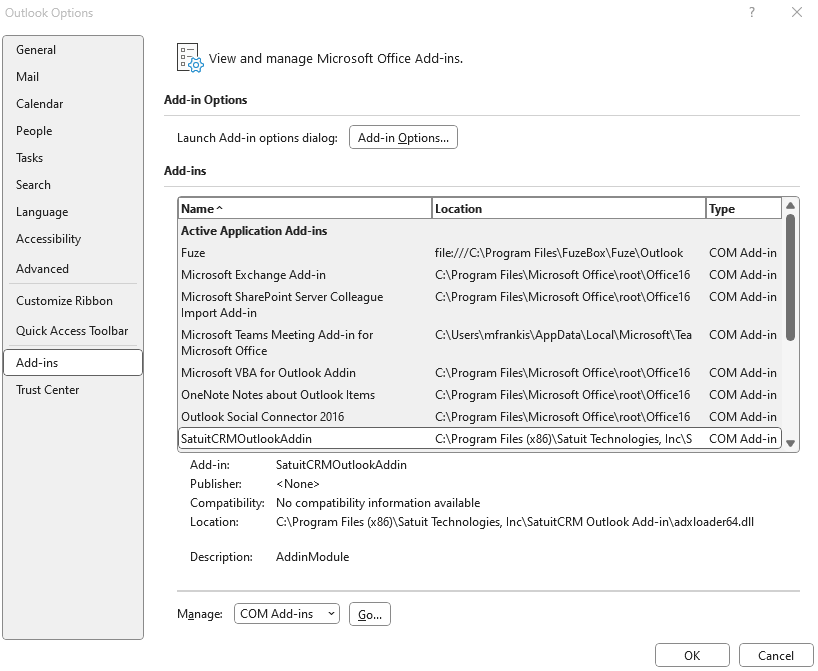Viewport: 818px width, 671px height.
Task: Click the Cancel button
Action: click(x=776, y=656)
